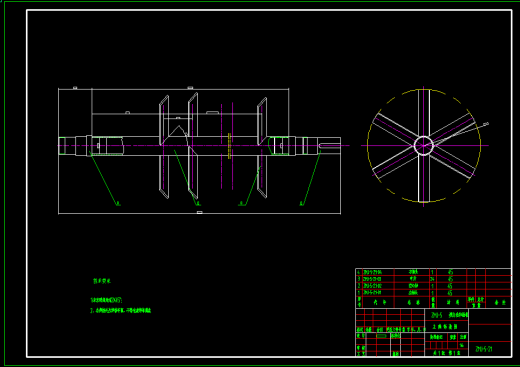Click row 4 of the parts list table
The height and width of the screenshot is (367, 520).
433,272
